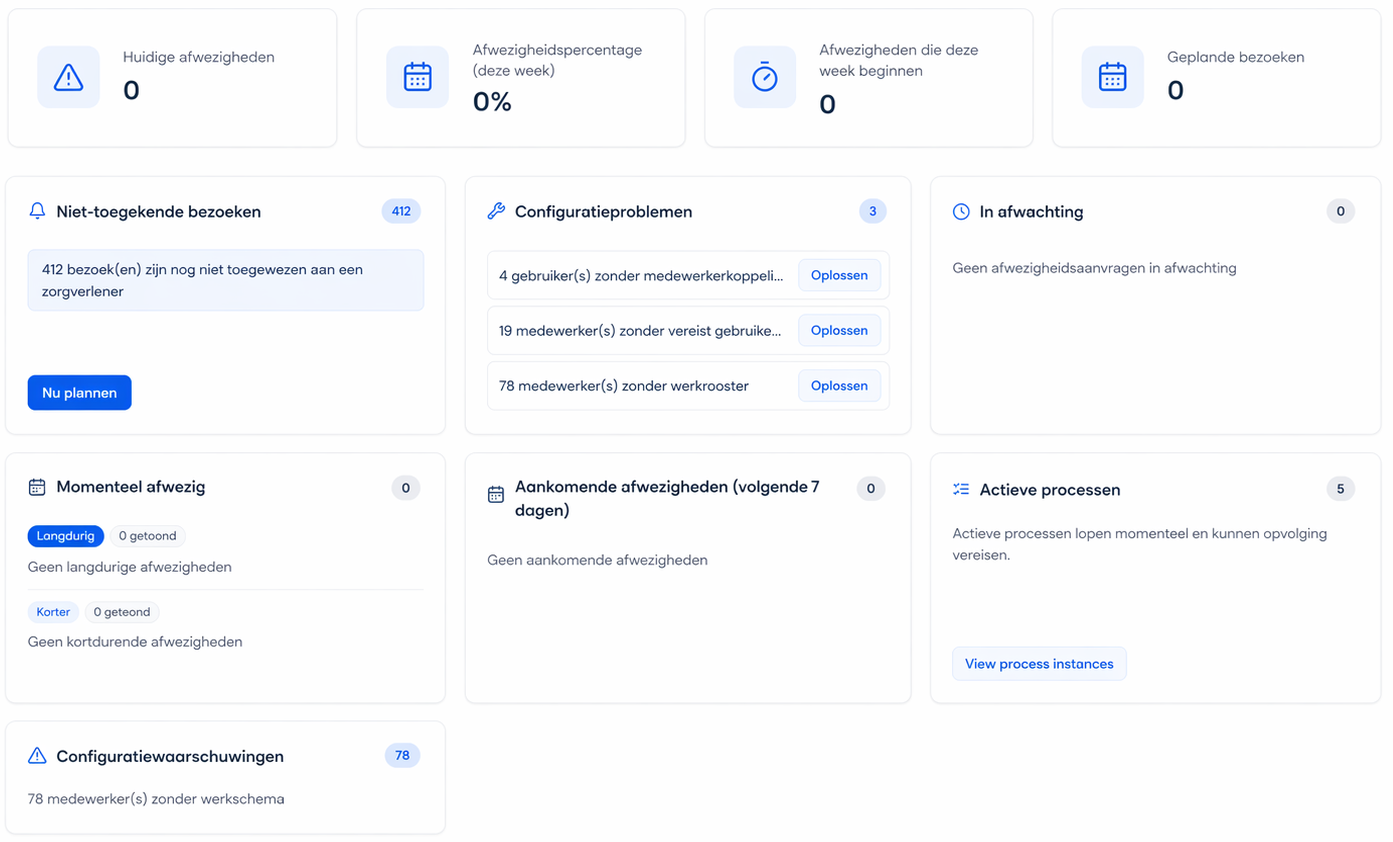Image resolution: width=1393 pixels, height=842 pixels.
Task: Click Oplossen for medewerkers zonder werkrooster
Action: [x=838, y=386]
